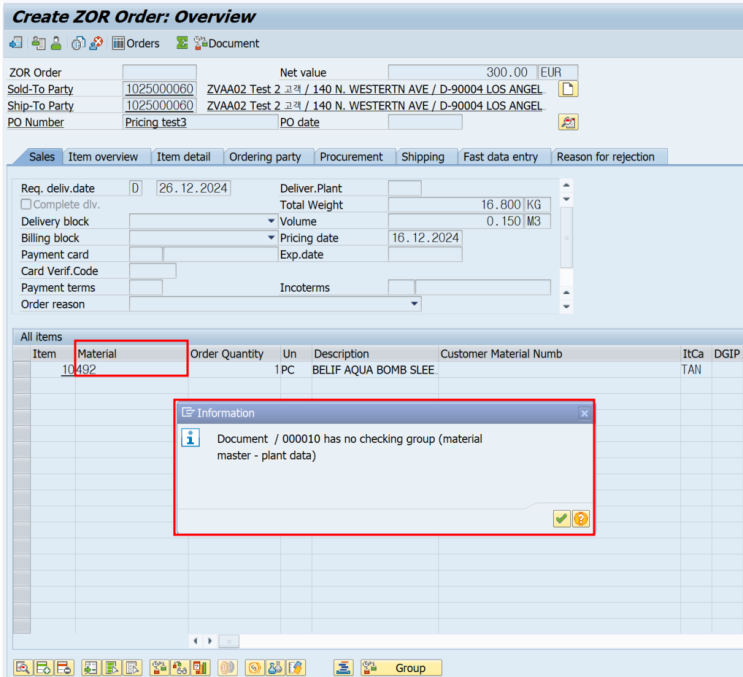Viewport: 743px width, 677px height.
Task: Click the partner search icon beside PO date
Action: pyautogui.click(x=568, y=122)
